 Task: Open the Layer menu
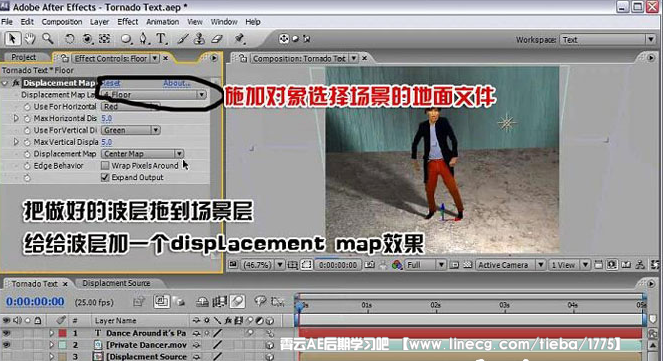click(99, 22)
